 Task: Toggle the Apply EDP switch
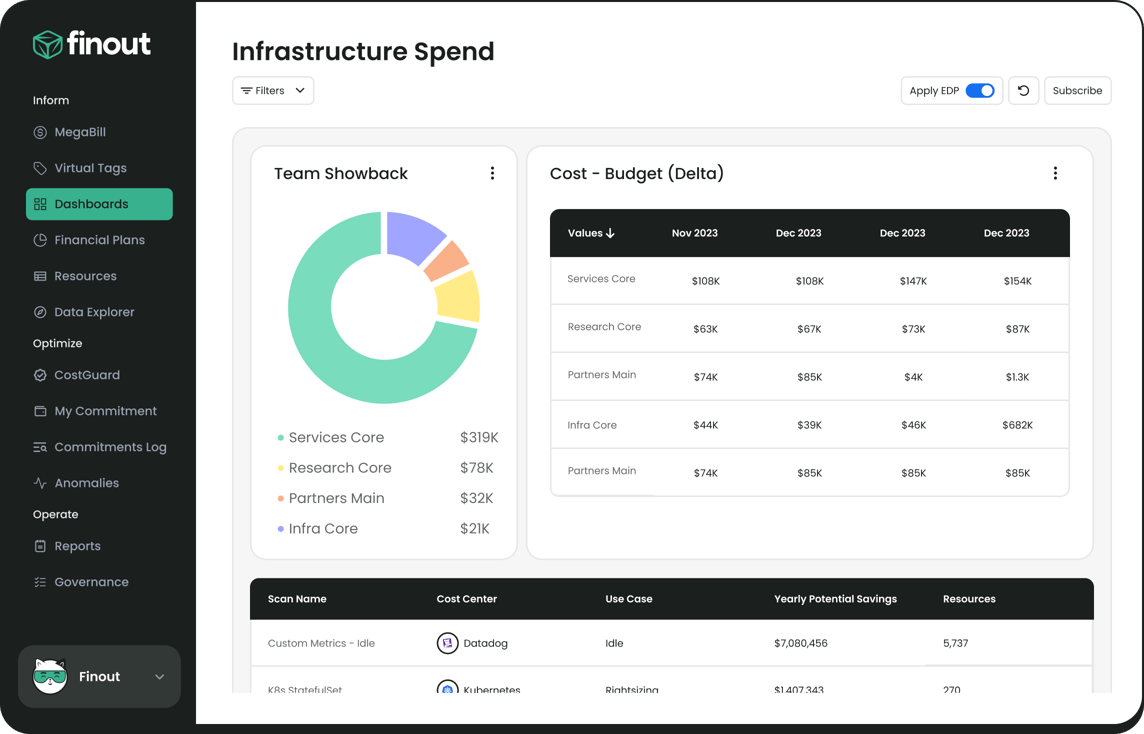tap(980, 91)
